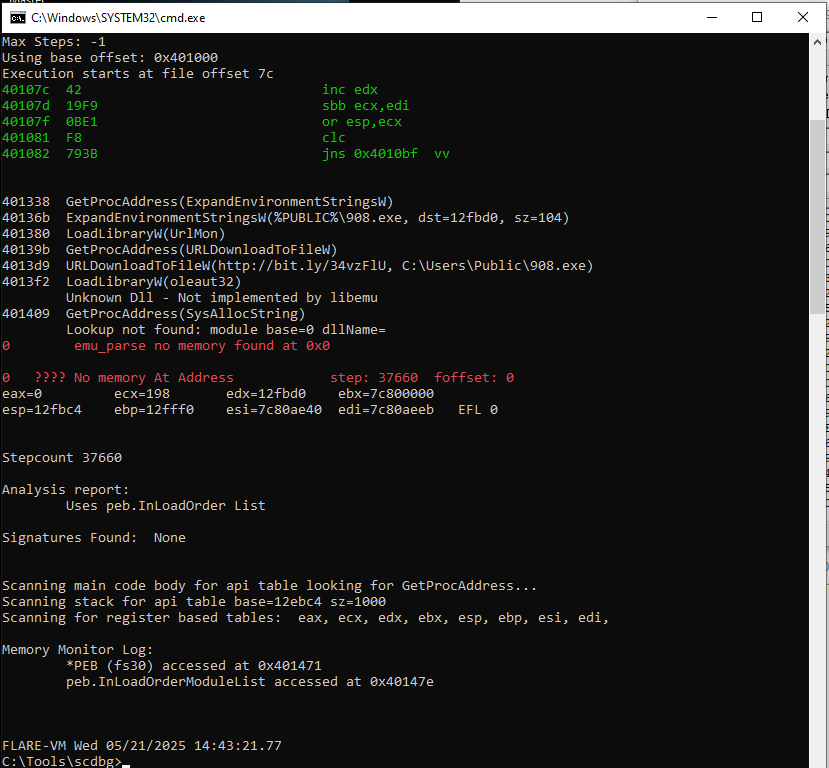Click the 'Stepcount 37660' line
This screenshot has width=829, height=768.
pyautogui.click(x=62, y=458)
